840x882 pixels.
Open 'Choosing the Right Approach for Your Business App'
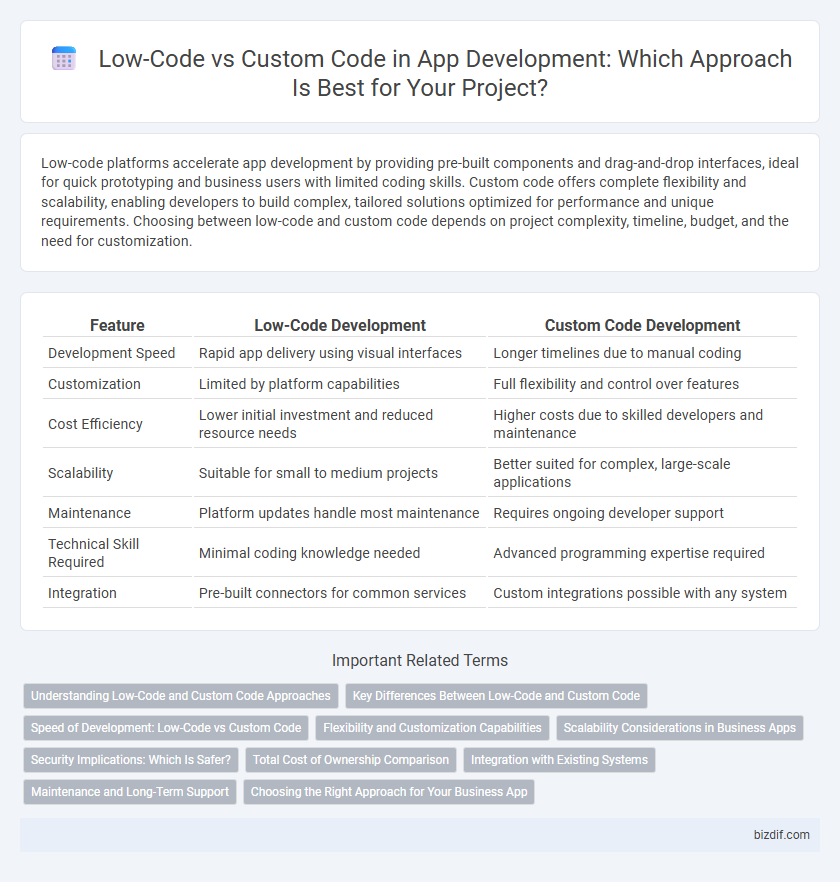[x=389, y=792]
